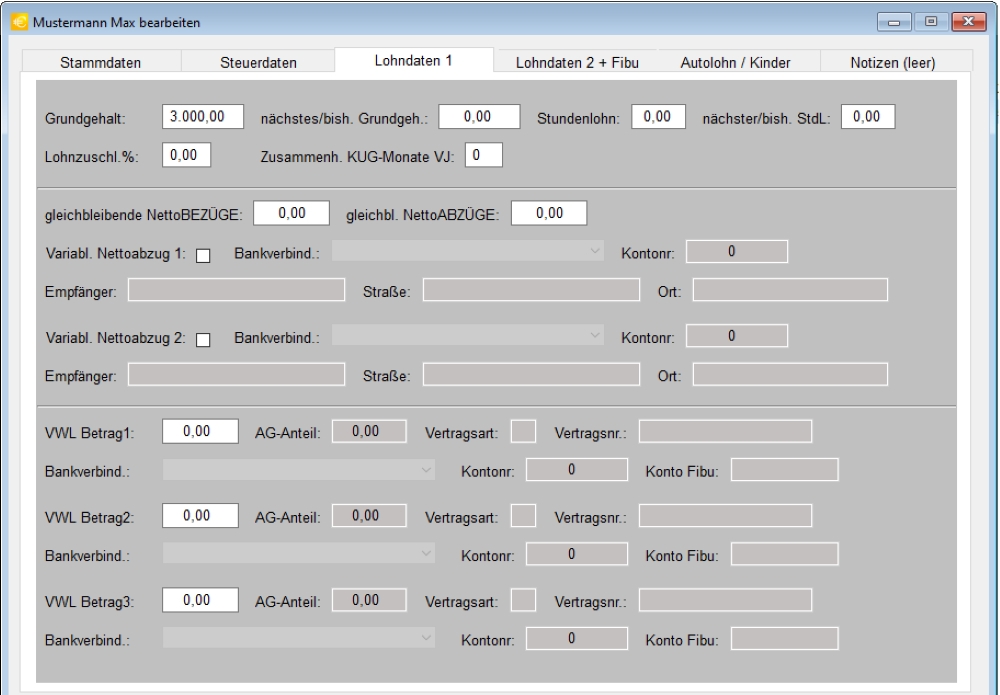Focus the nächstes/bish. Grundgeh. field

click(479, 117)
